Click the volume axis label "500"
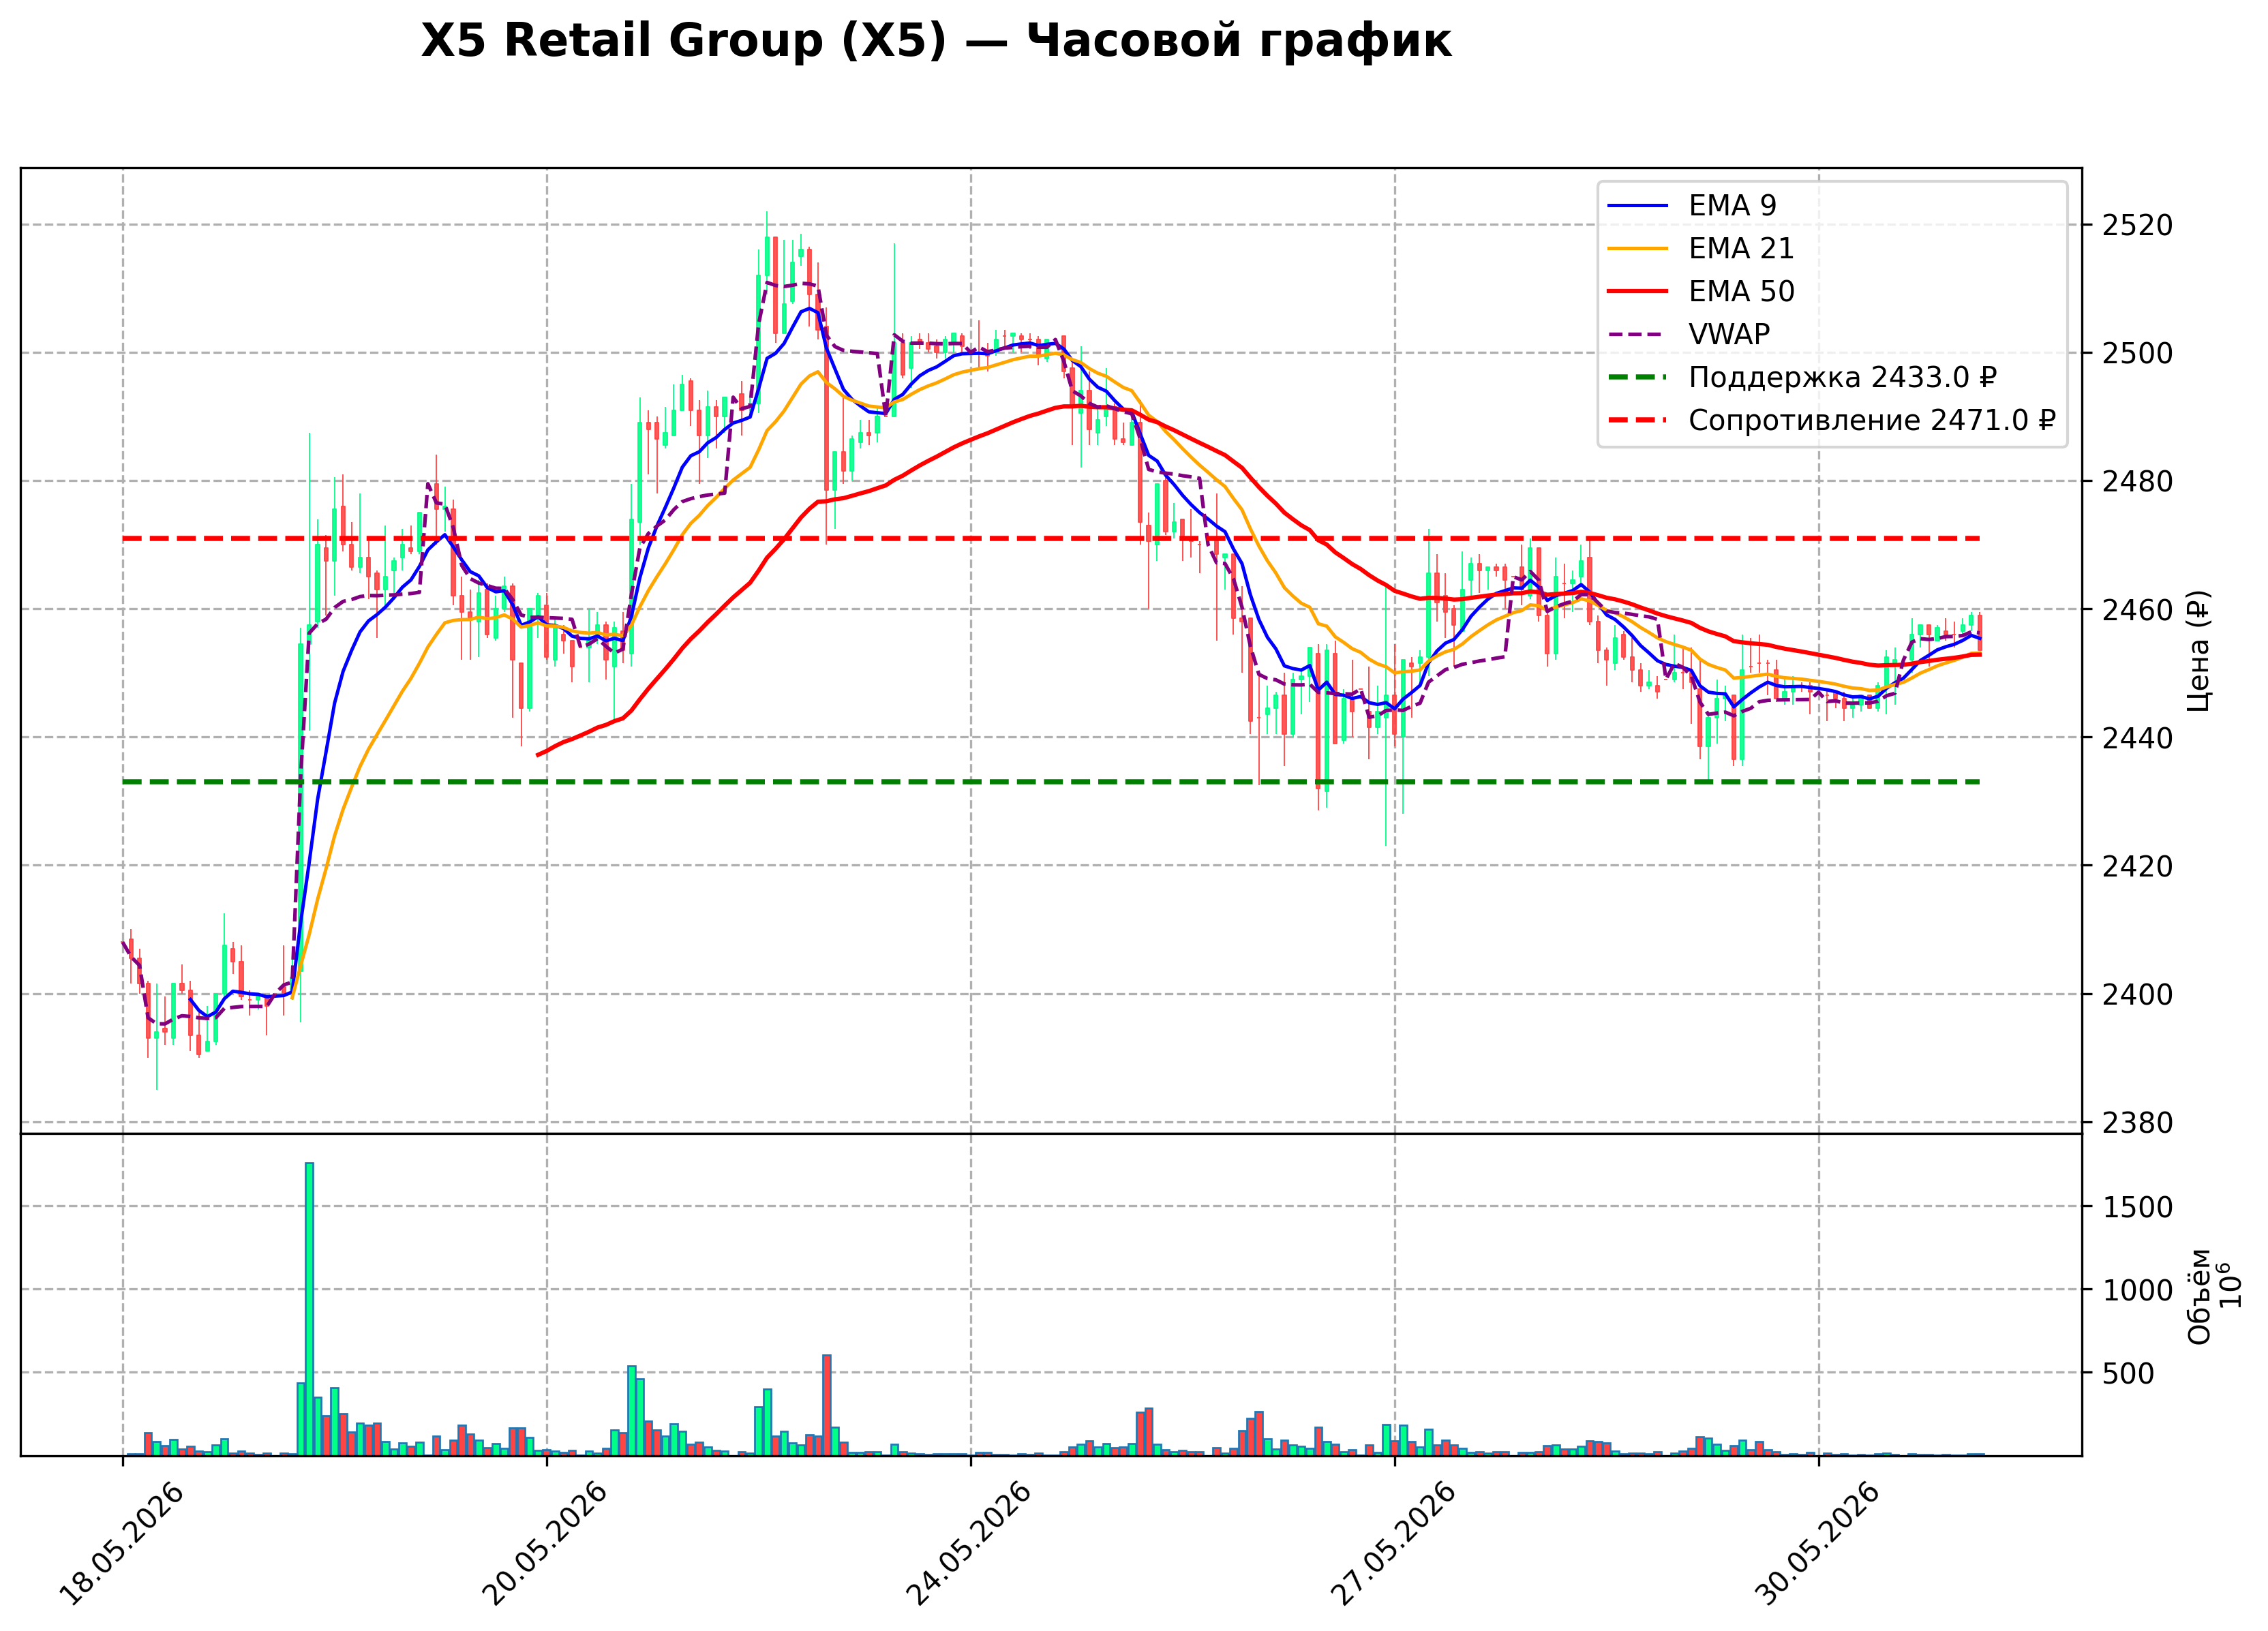Viewport: 2268px width, 1631px height. point(2128,1373)
